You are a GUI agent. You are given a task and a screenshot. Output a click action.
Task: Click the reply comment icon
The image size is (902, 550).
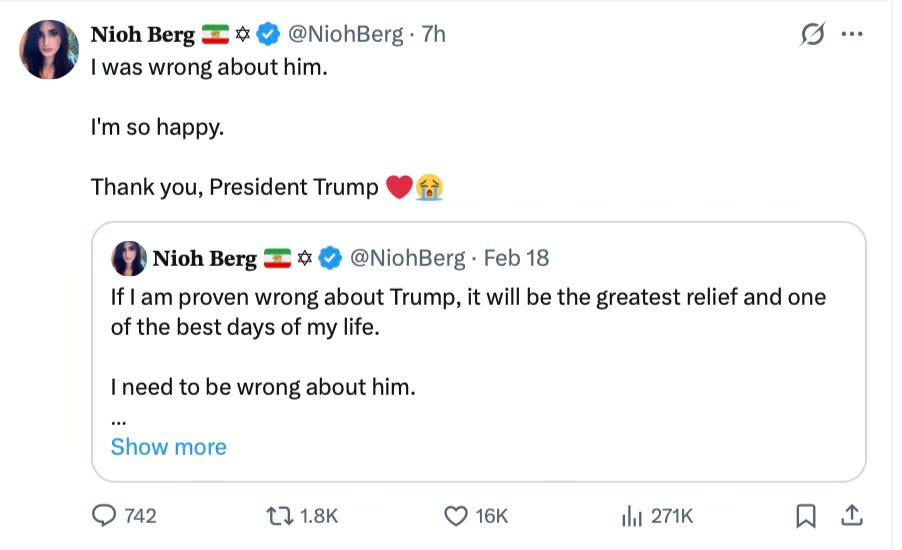(x=105, y=515)
